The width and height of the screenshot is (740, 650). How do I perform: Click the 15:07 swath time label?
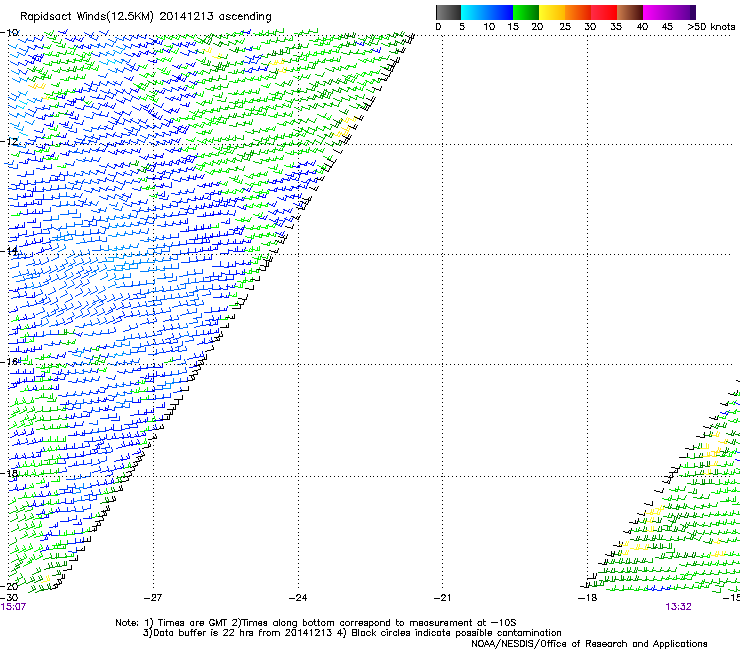pos(13,607)
